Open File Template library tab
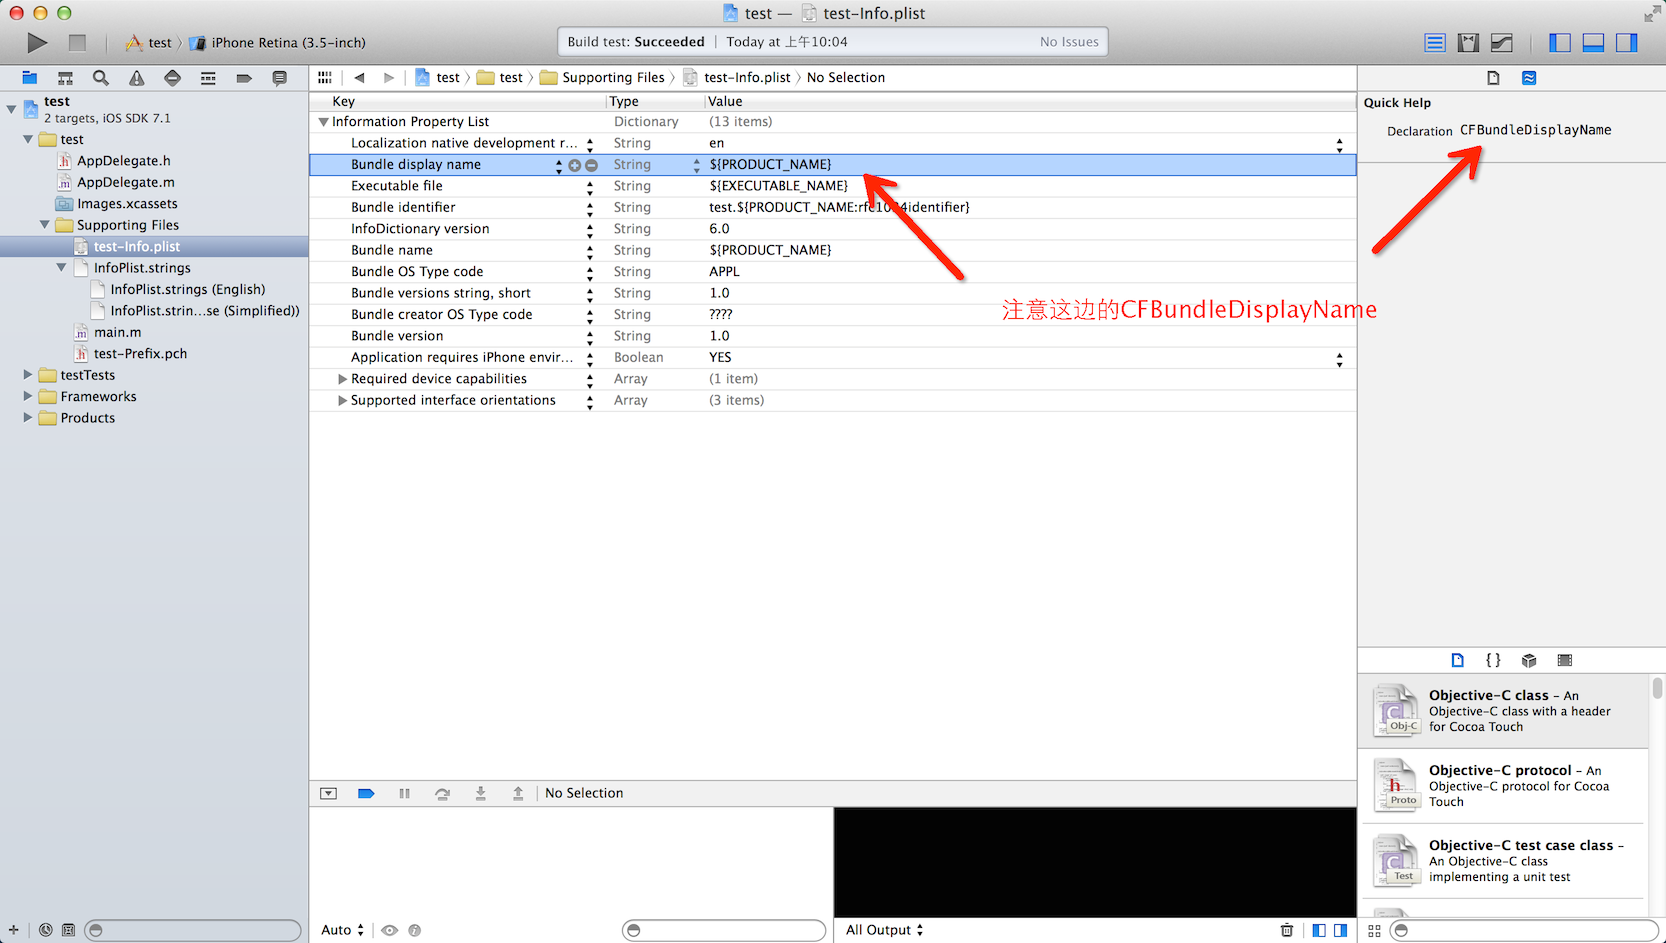The width and height of the screenshot is (1666, 943). click(1457, 660)
